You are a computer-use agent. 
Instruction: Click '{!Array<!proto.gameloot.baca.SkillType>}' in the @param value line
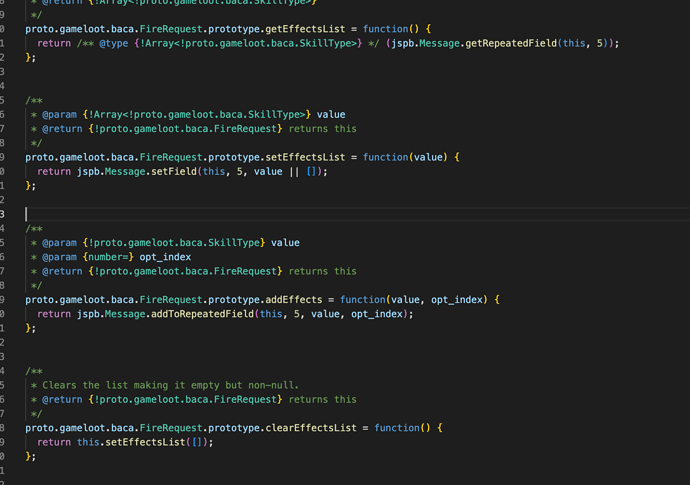click(x=197, y=115)
